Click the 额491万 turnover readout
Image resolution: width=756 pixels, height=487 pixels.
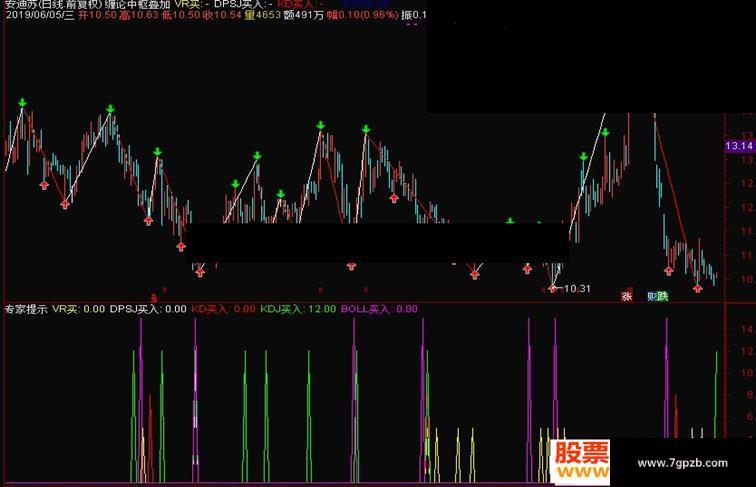point(304,15)
